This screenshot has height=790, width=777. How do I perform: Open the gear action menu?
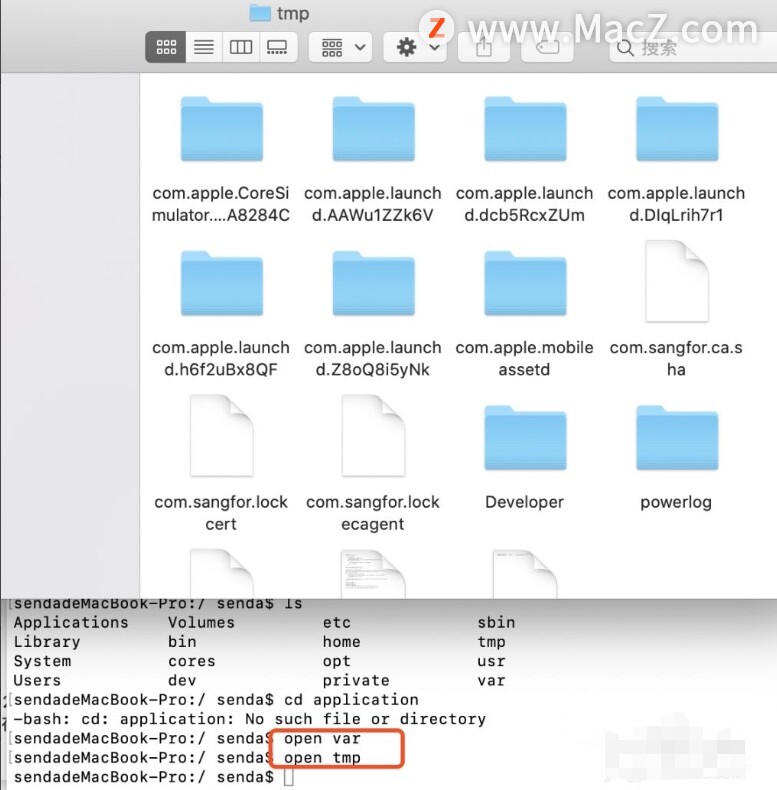415,47
